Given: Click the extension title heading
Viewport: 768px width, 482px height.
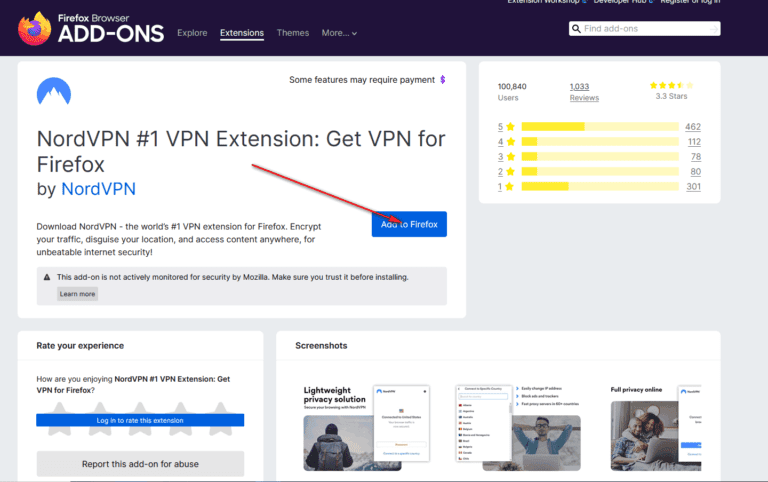Looking at the screenshot, I should [241, 151].
